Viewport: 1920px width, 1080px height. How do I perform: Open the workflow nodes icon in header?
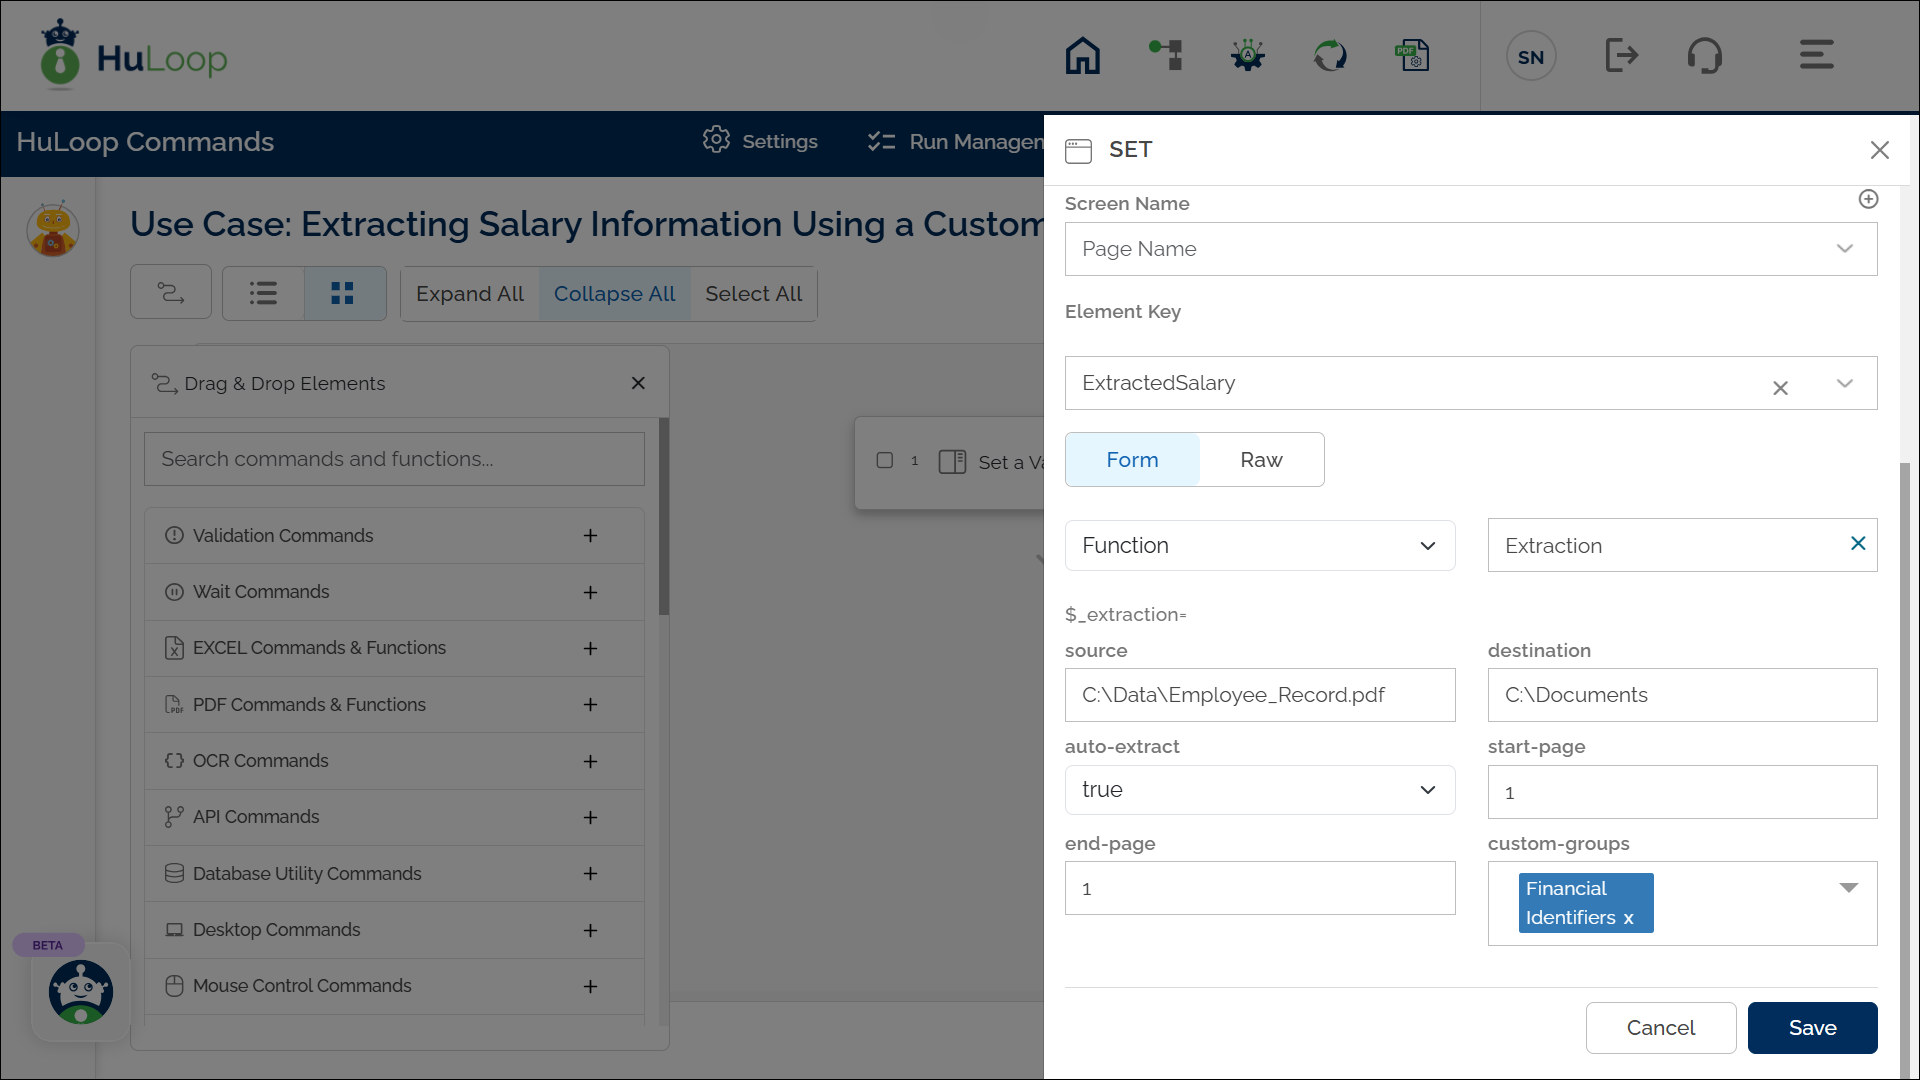click(x=1165, y=56)
